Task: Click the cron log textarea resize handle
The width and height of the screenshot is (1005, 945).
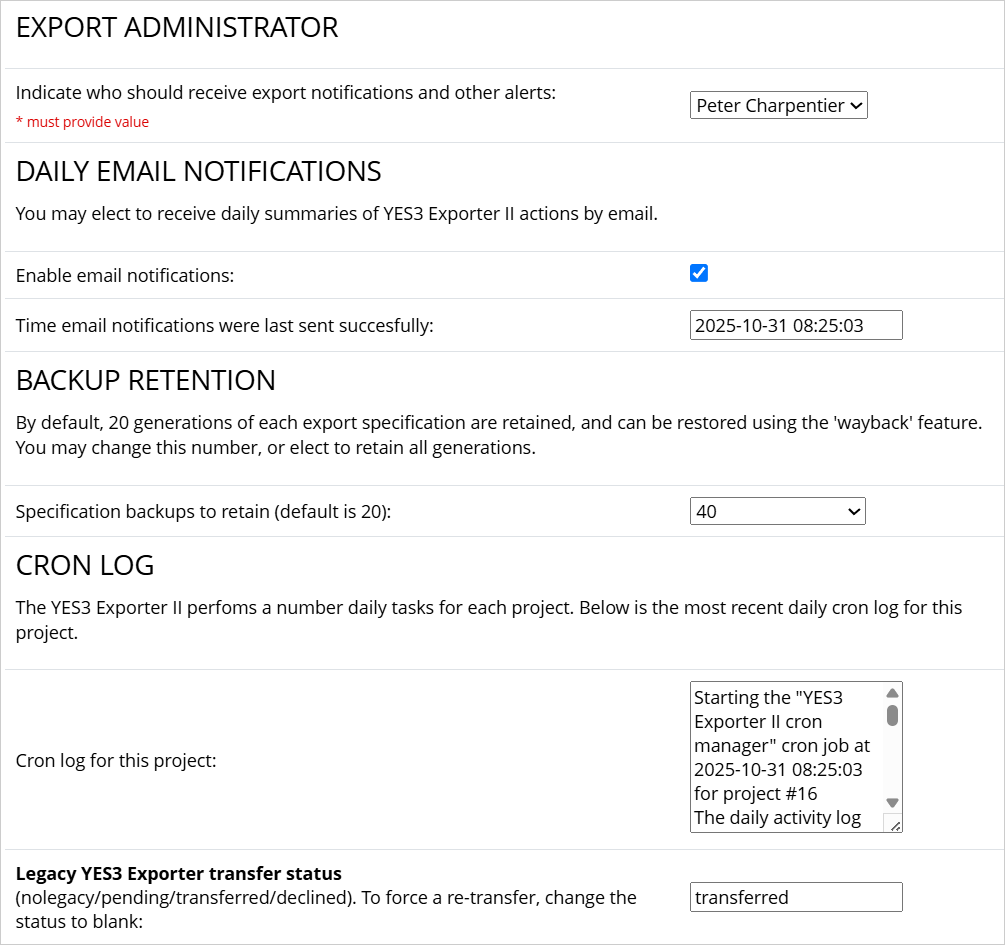Action: 894,825
